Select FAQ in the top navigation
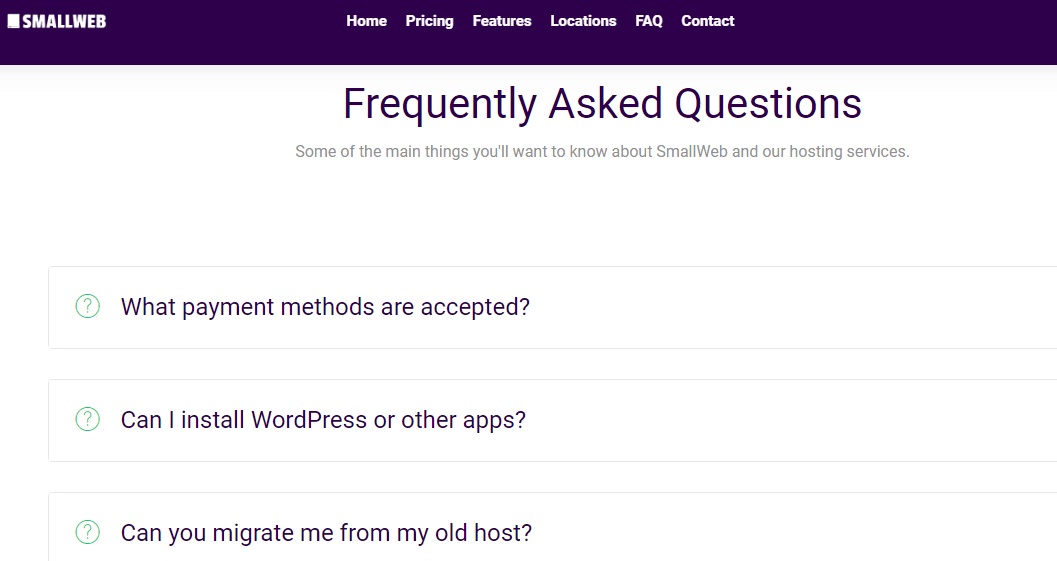The width and height of the screenshot is (1057, 561). pos(648,21)
